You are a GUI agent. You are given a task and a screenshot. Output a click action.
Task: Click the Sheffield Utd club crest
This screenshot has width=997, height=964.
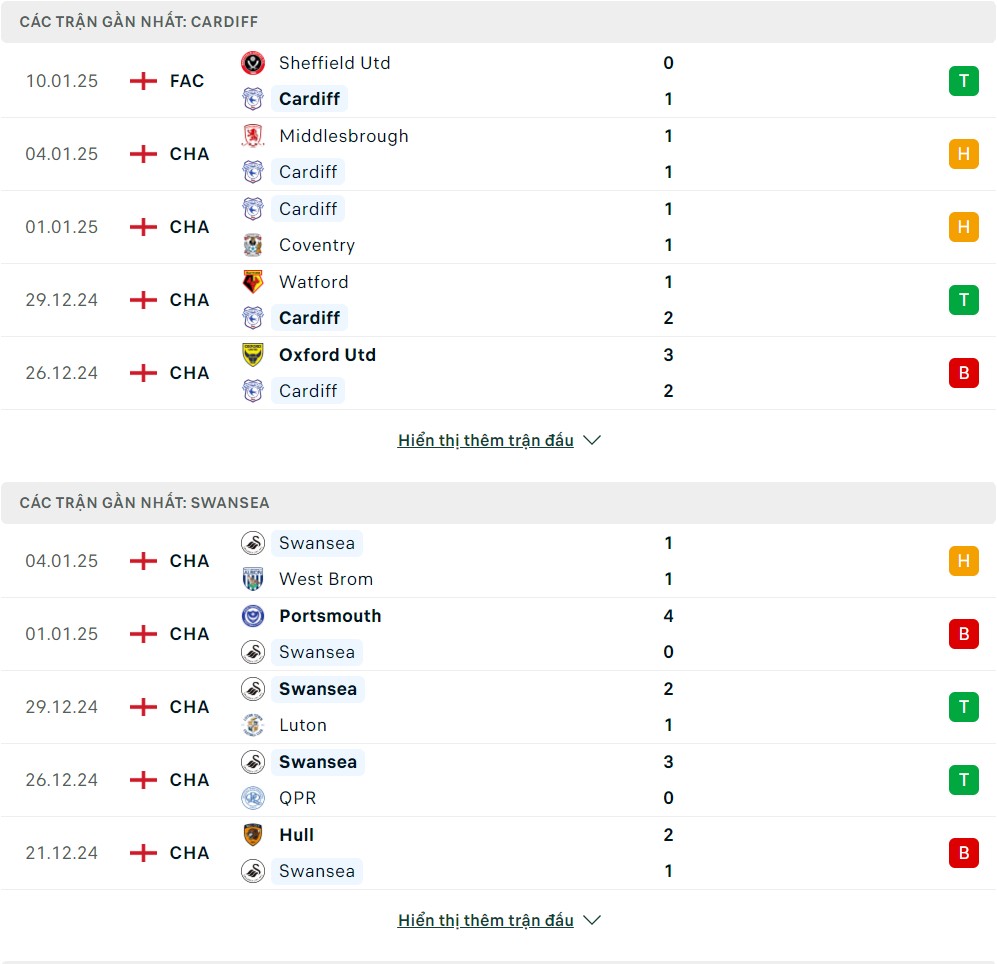(253, 63)
